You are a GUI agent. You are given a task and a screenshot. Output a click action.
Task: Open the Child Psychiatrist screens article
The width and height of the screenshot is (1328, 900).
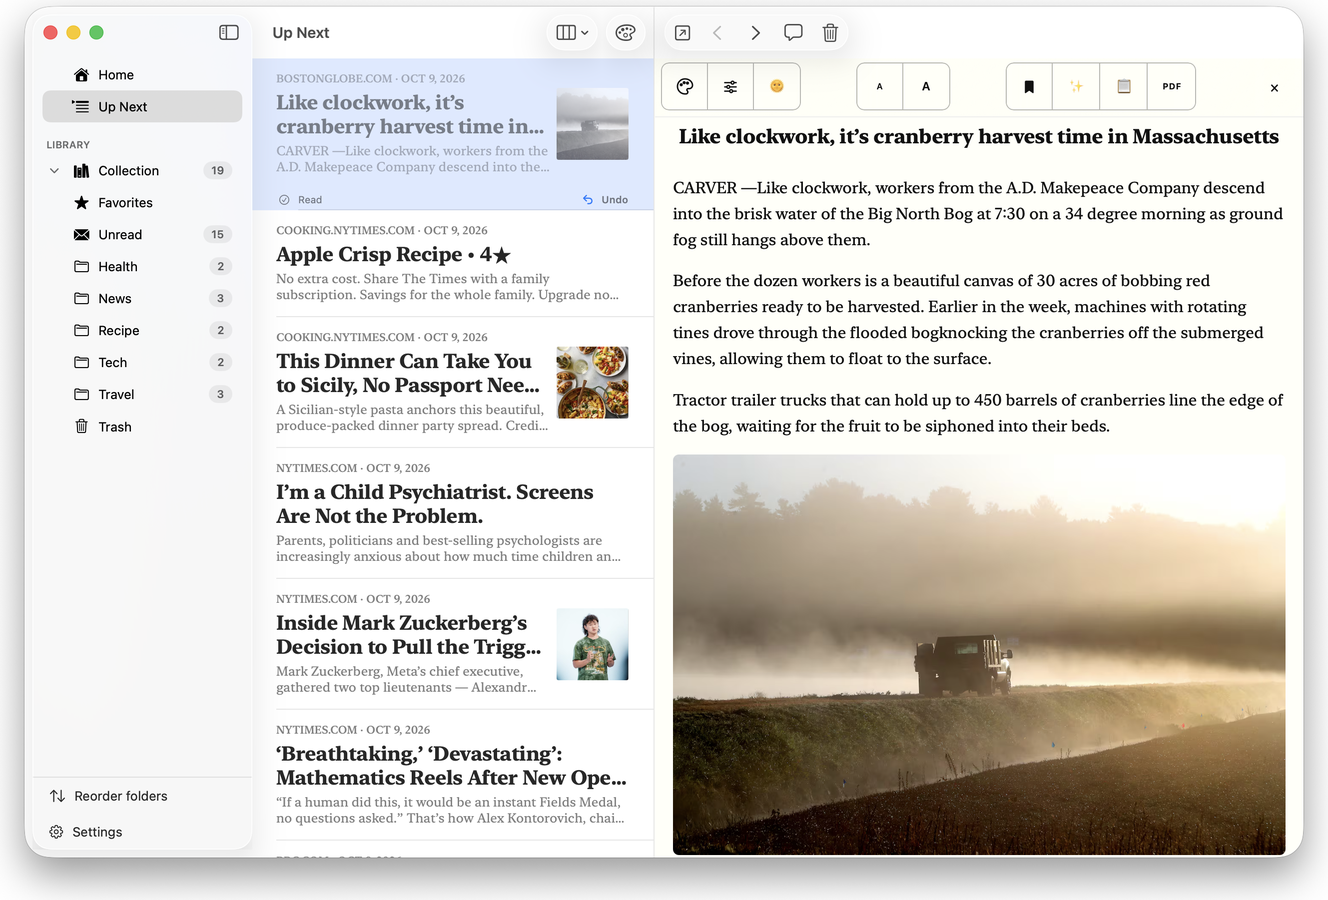point(453,513)
